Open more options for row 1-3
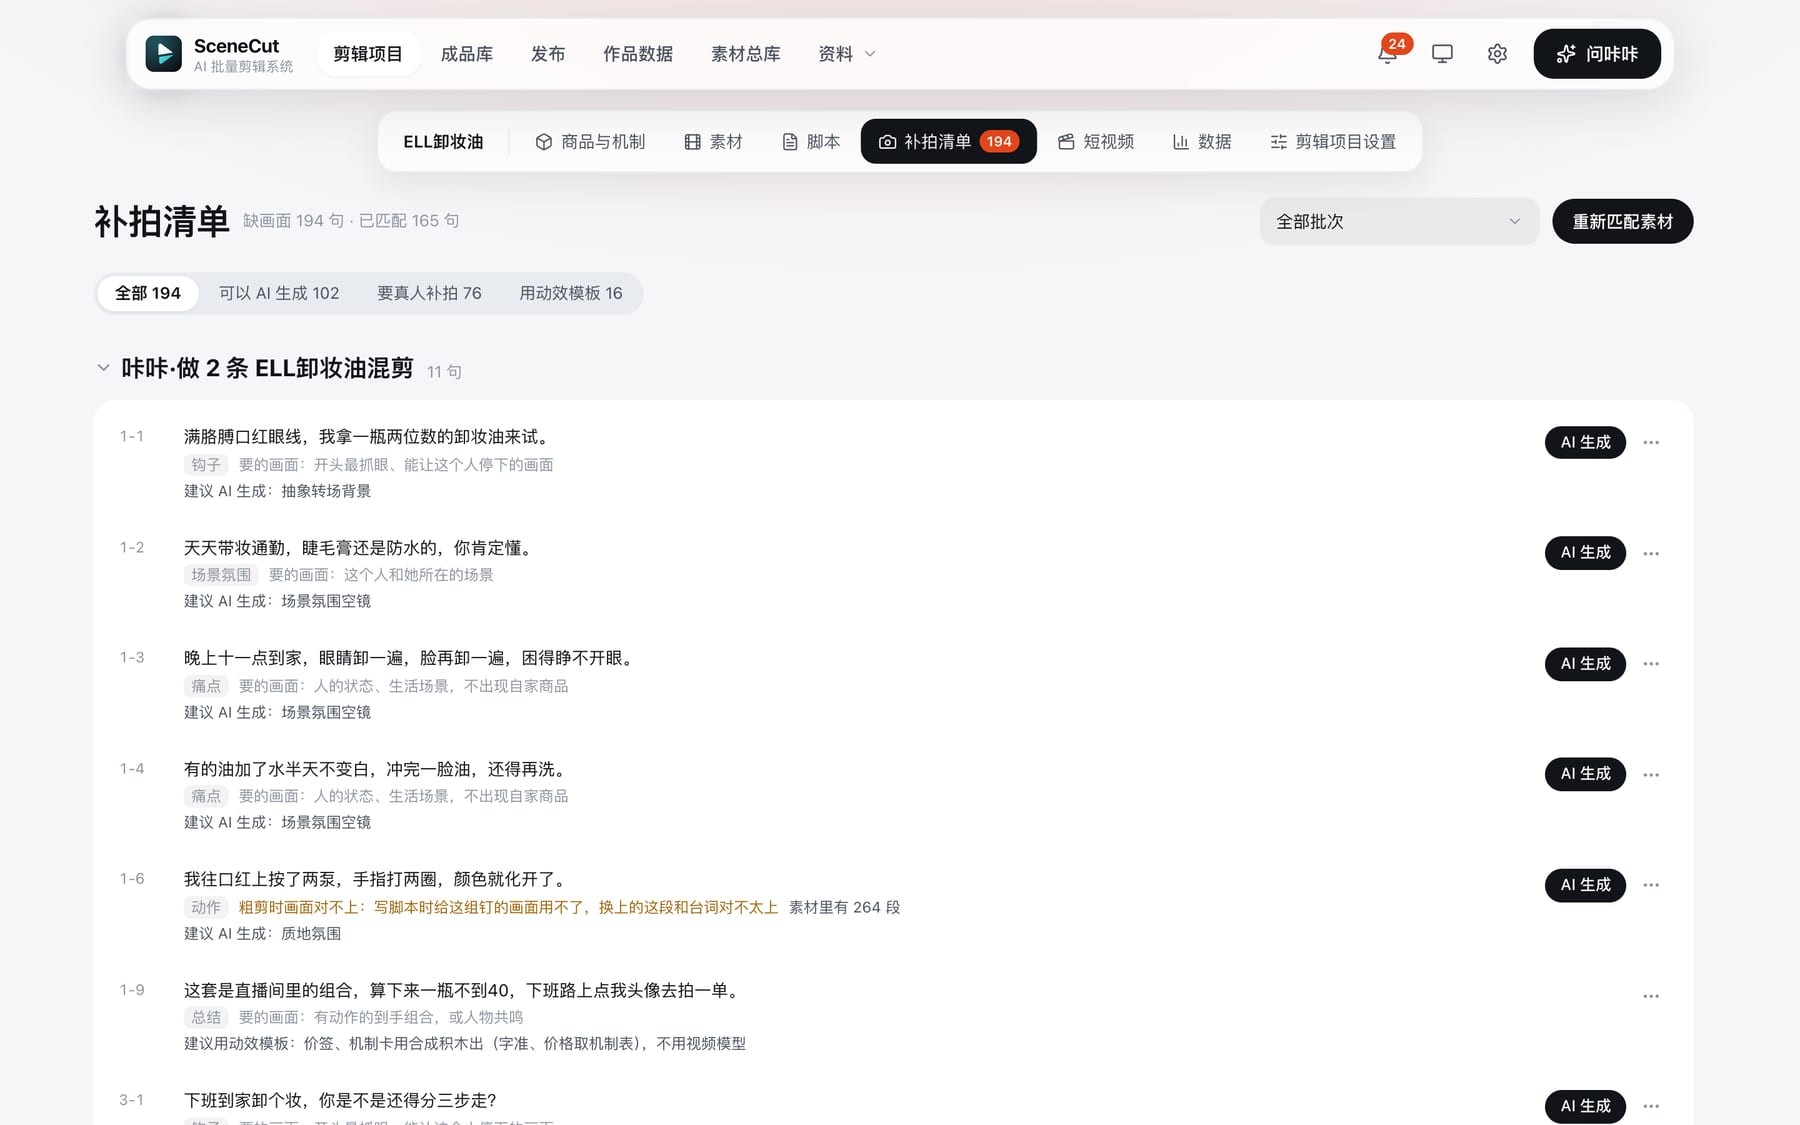The height and width of the screenshot is (1125, 1800). pyautogui.click(x=1651, y=664)
